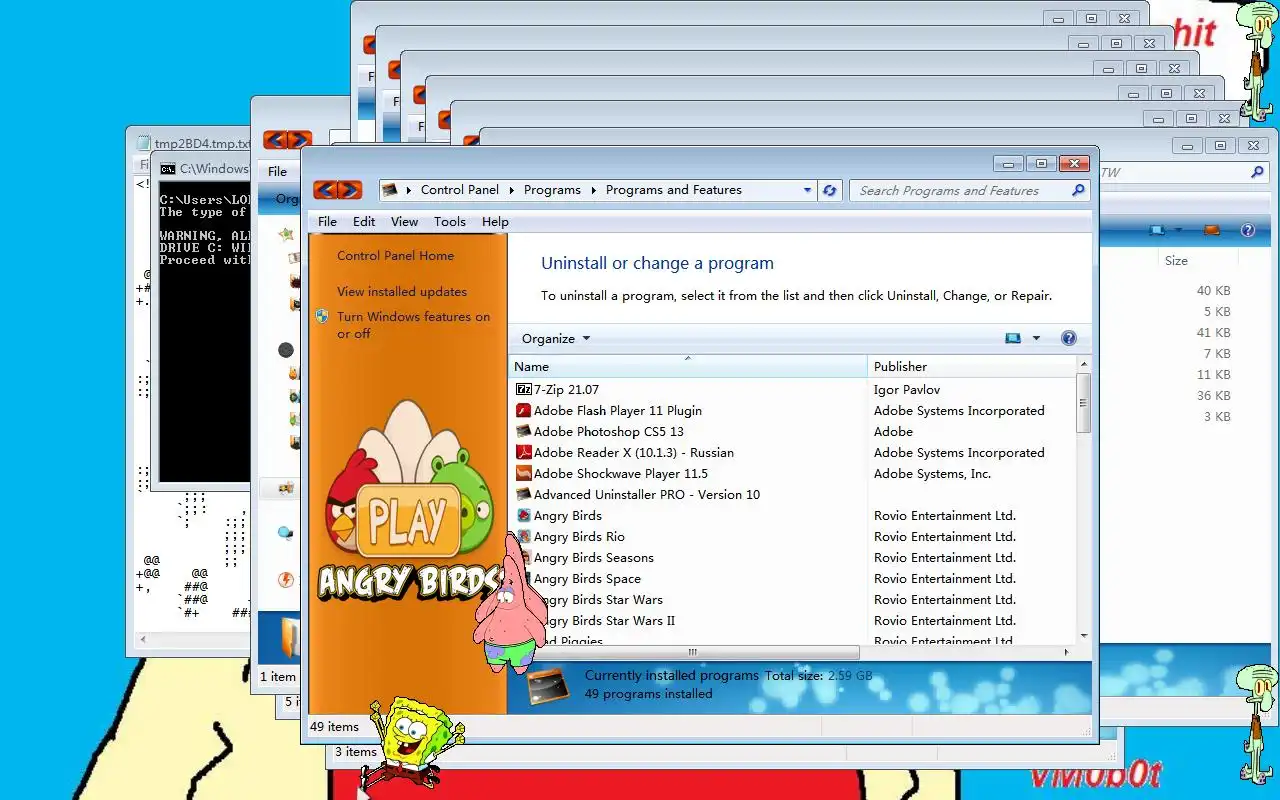
Task: Open the view options dropdown arrow
Action: coord(1036,338)
